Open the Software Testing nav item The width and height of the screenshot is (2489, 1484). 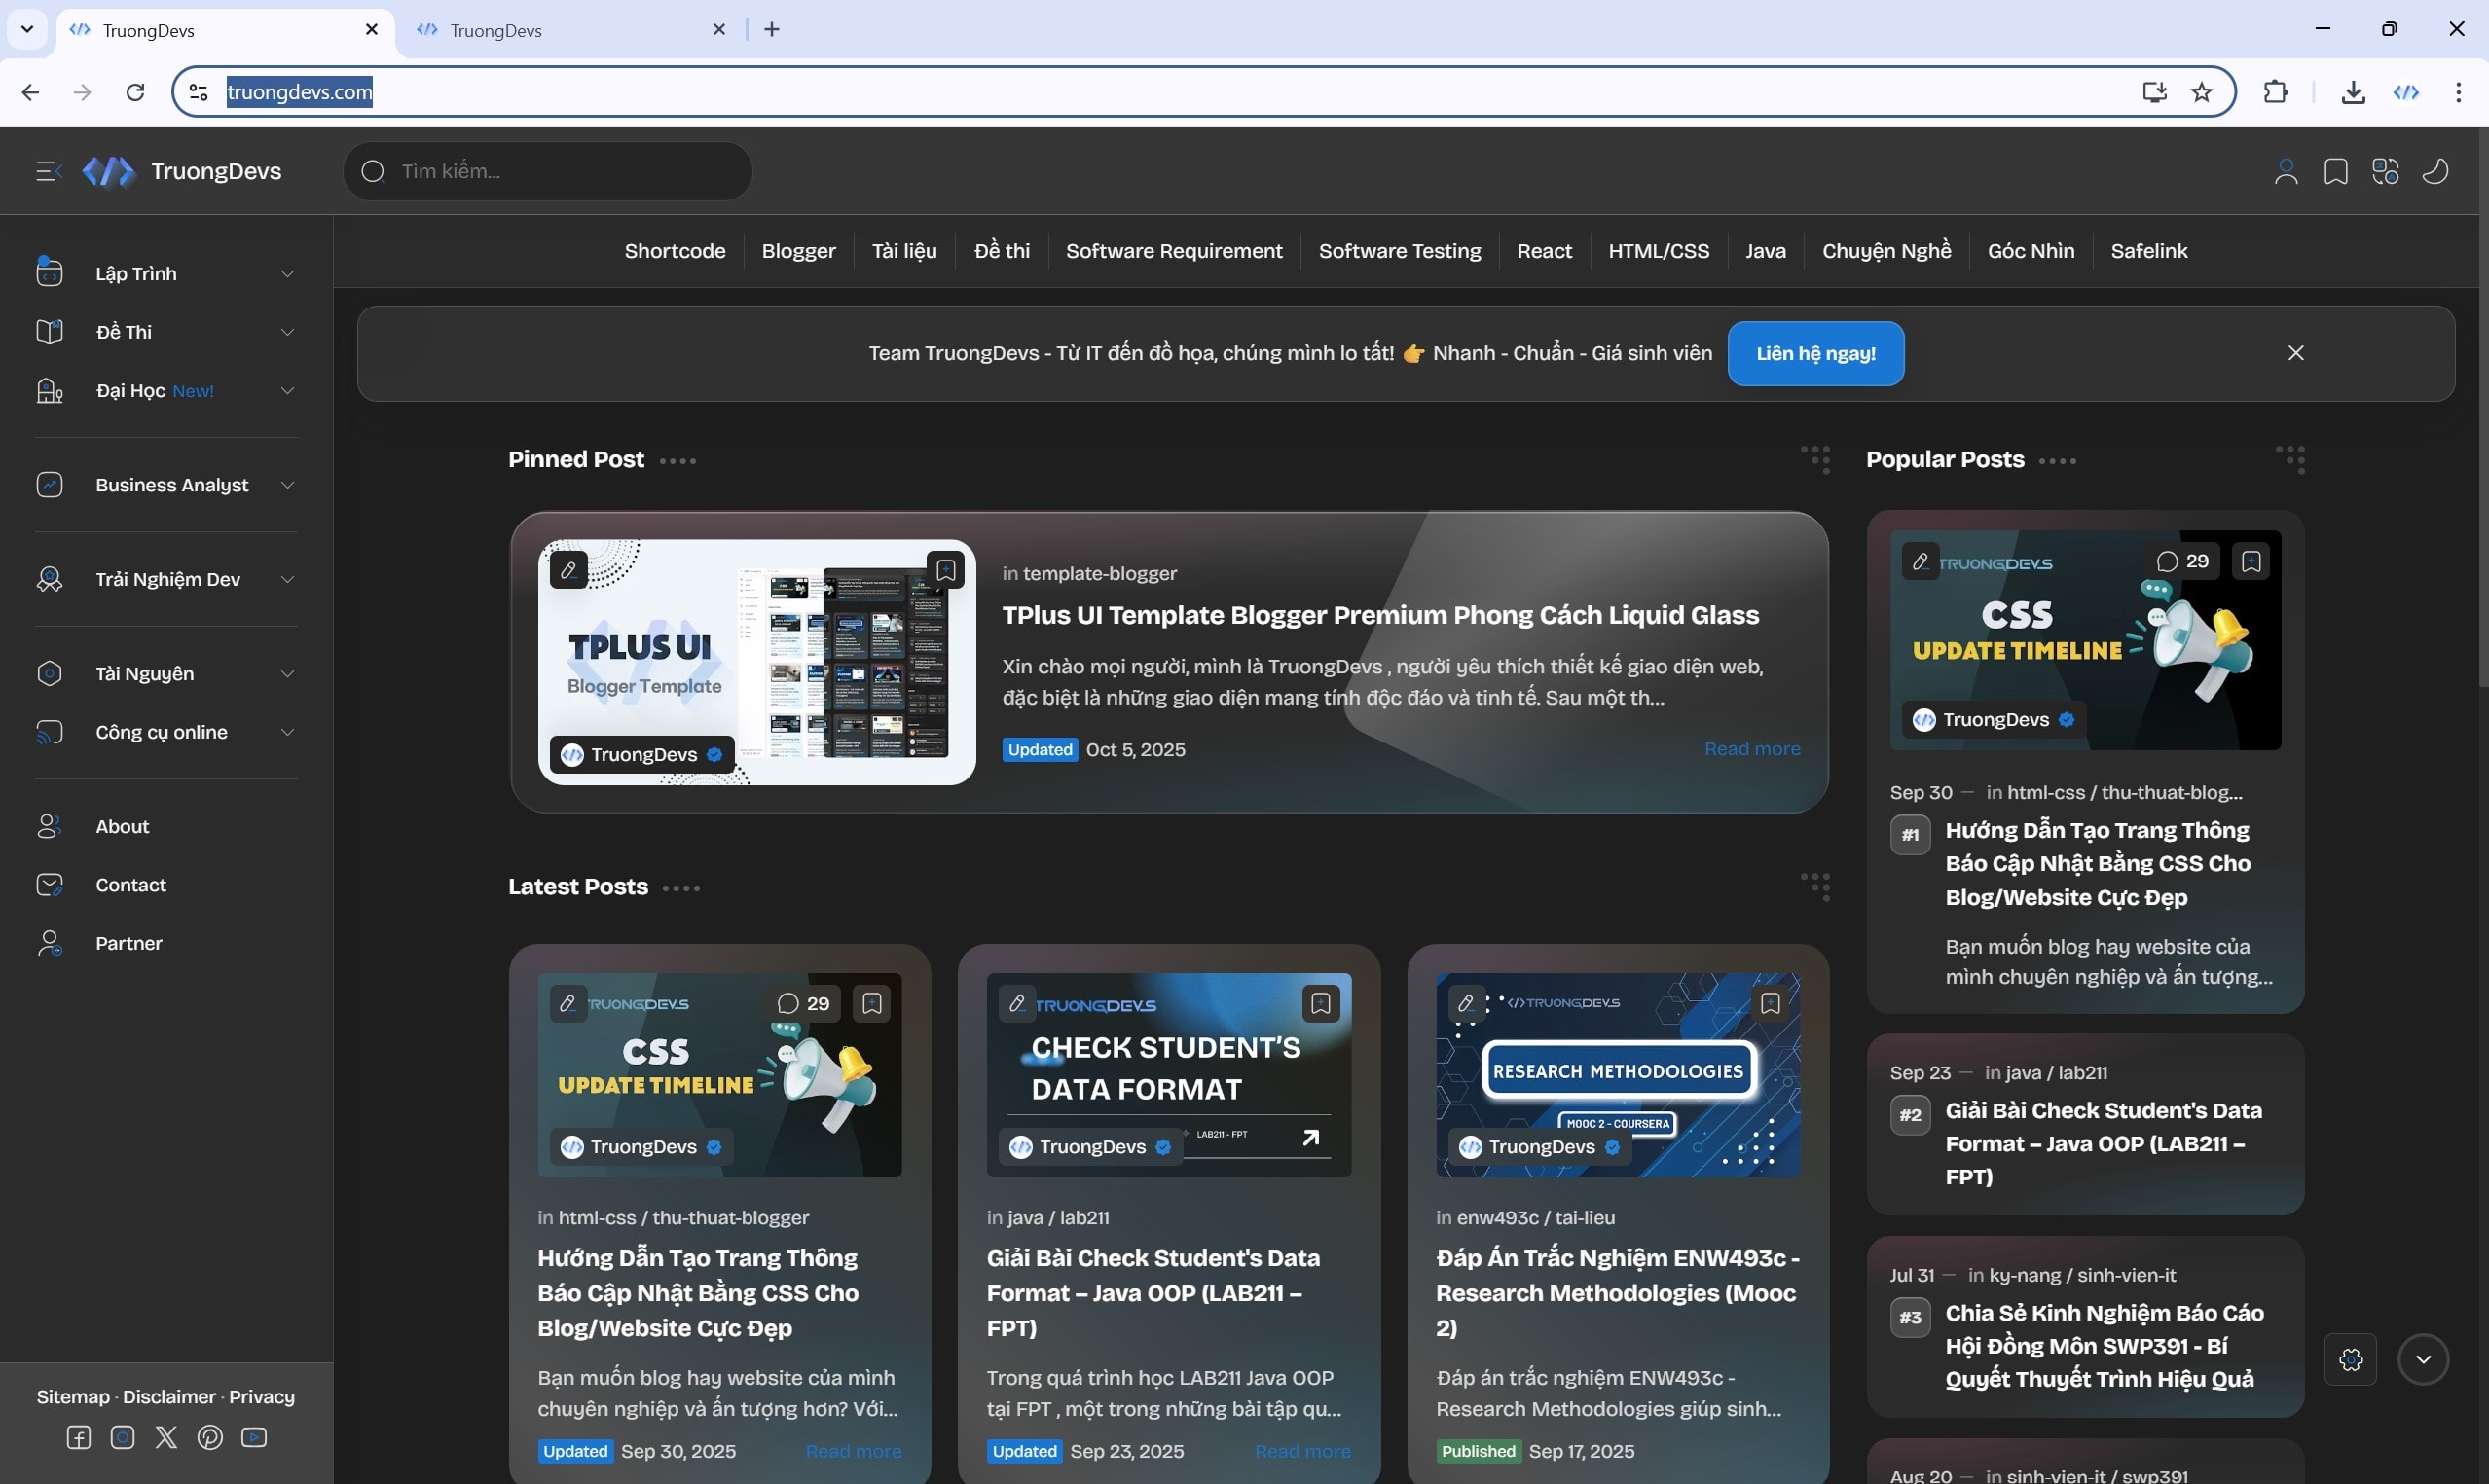tap(1399, 251)
